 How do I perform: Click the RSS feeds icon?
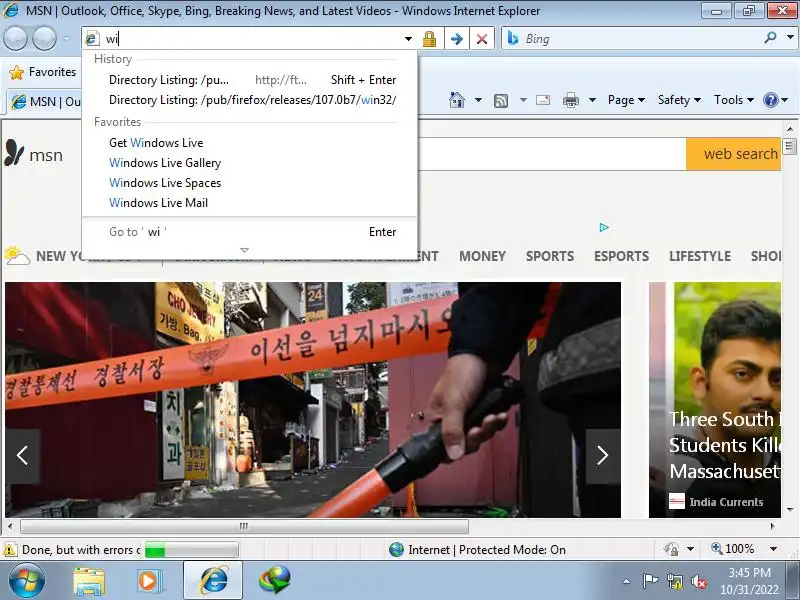(x=501, y=101)
